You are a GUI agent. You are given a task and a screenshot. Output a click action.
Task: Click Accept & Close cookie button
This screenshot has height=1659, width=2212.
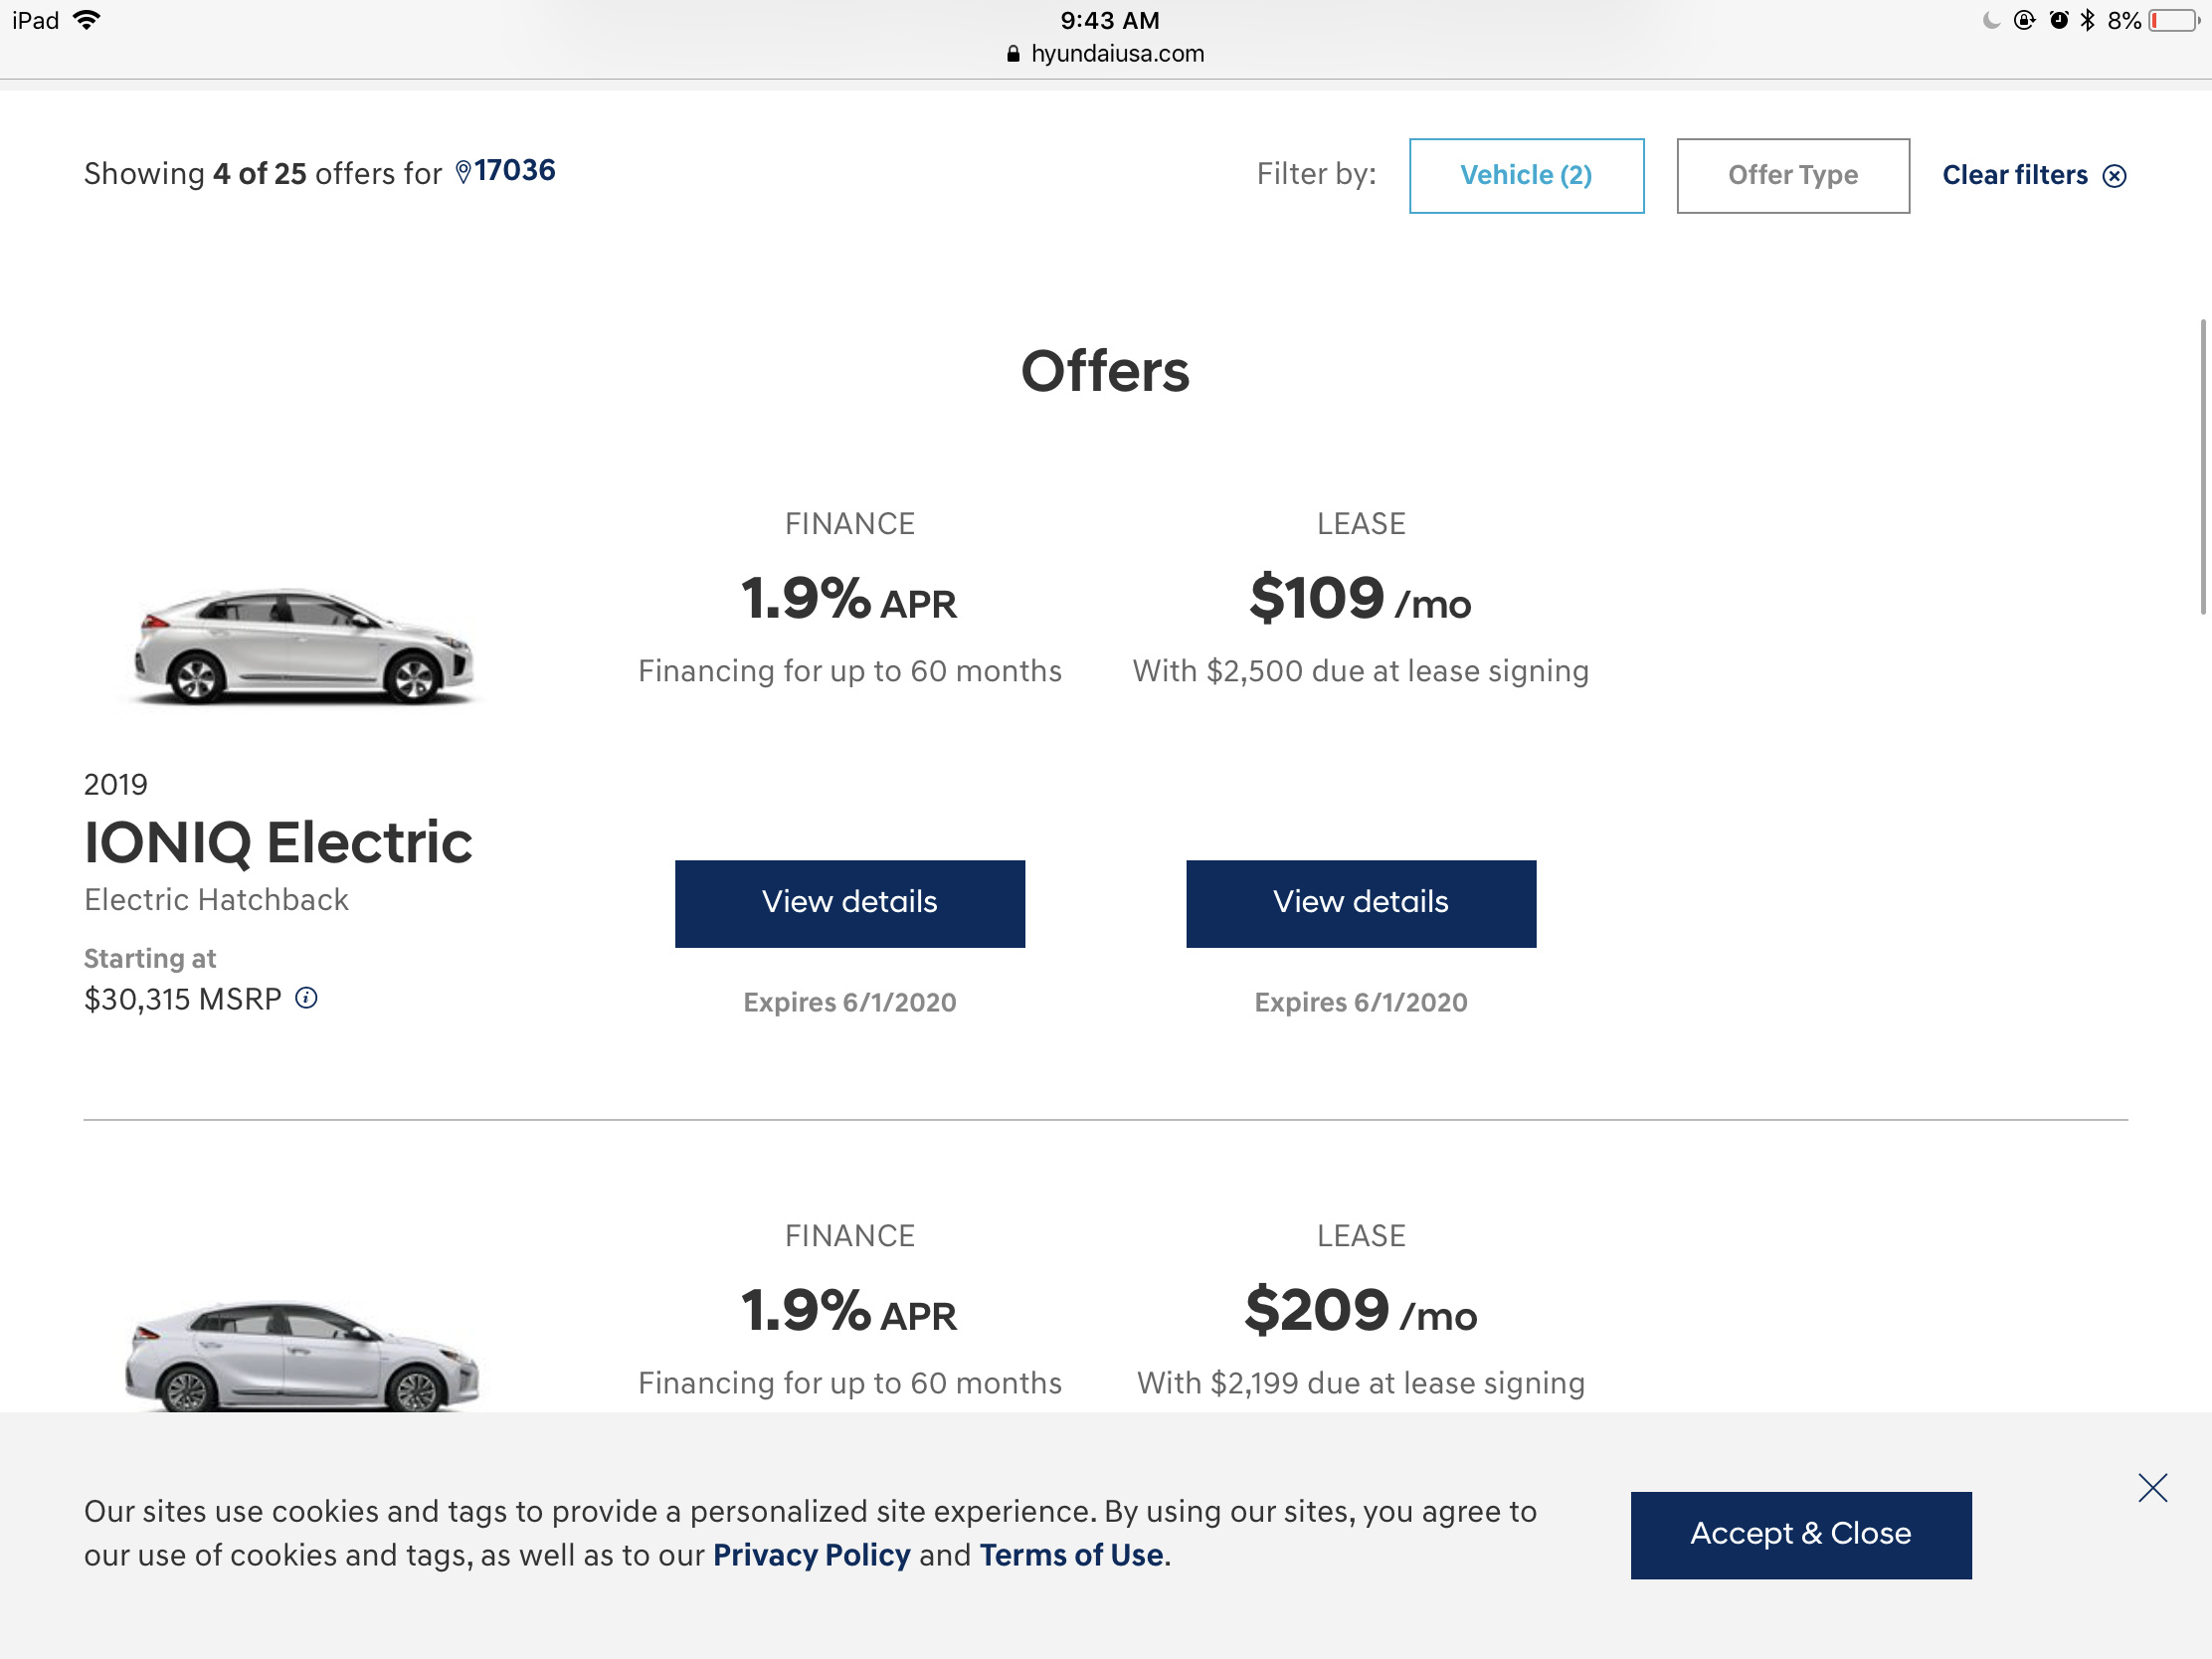(1801, 1535)
